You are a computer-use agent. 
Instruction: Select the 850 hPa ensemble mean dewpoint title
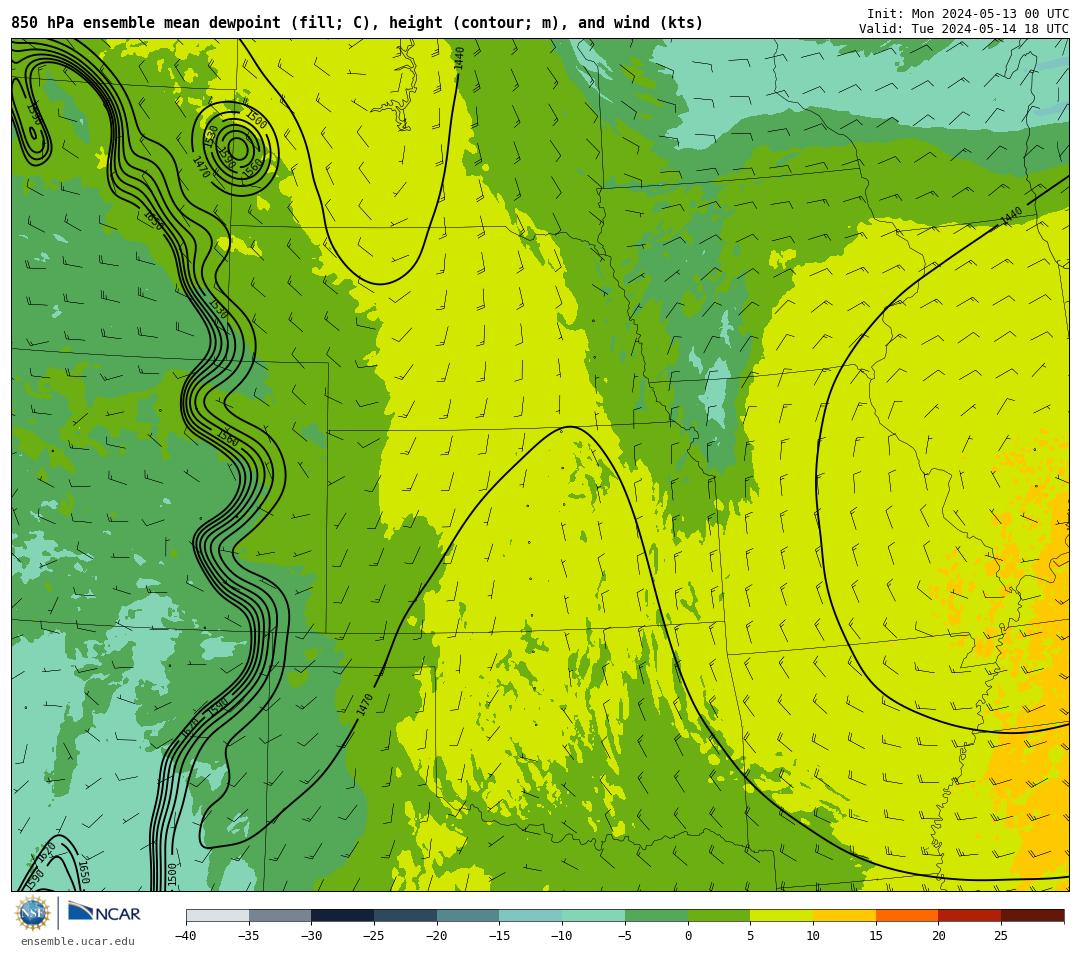(357, 23)
